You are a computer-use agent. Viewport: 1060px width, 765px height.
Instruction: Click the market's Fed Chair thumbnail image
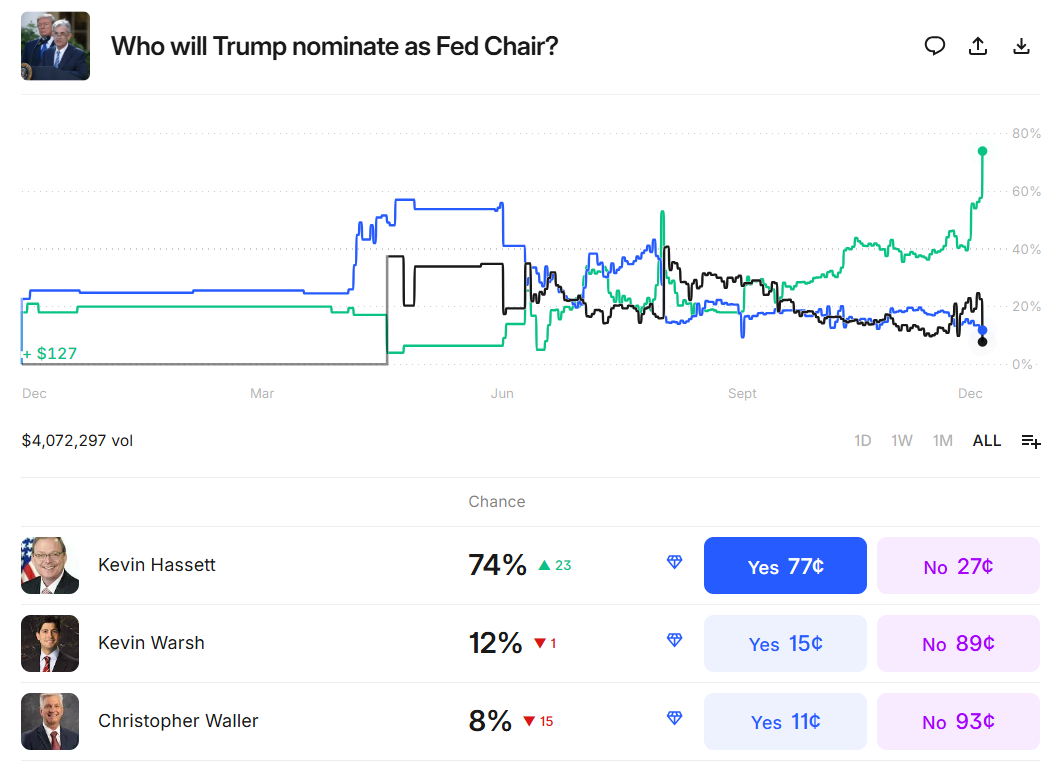(x=55, y=45)
